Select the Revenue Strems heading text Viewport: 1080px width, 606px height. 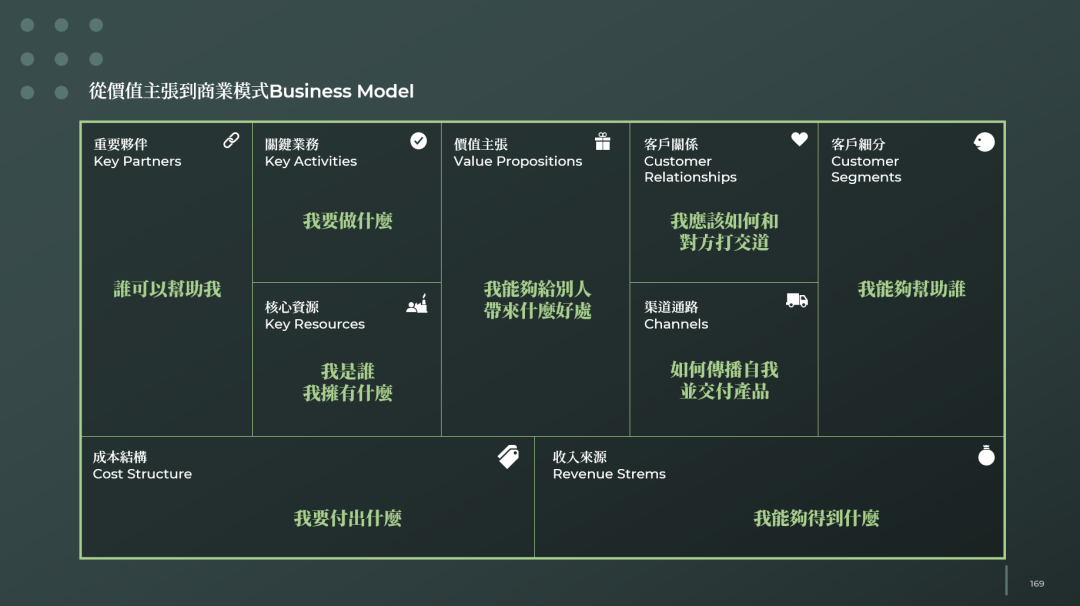[609, 466]
